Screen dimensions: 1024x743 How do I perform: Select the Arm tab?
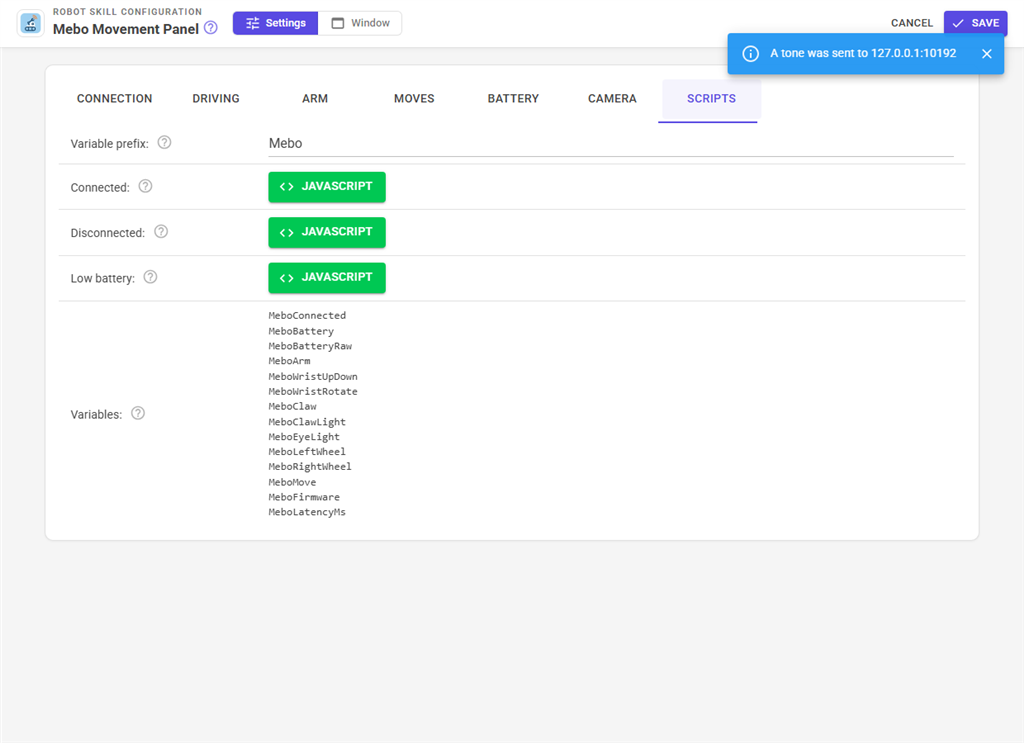pyautogui.click(x=315, y=99)
